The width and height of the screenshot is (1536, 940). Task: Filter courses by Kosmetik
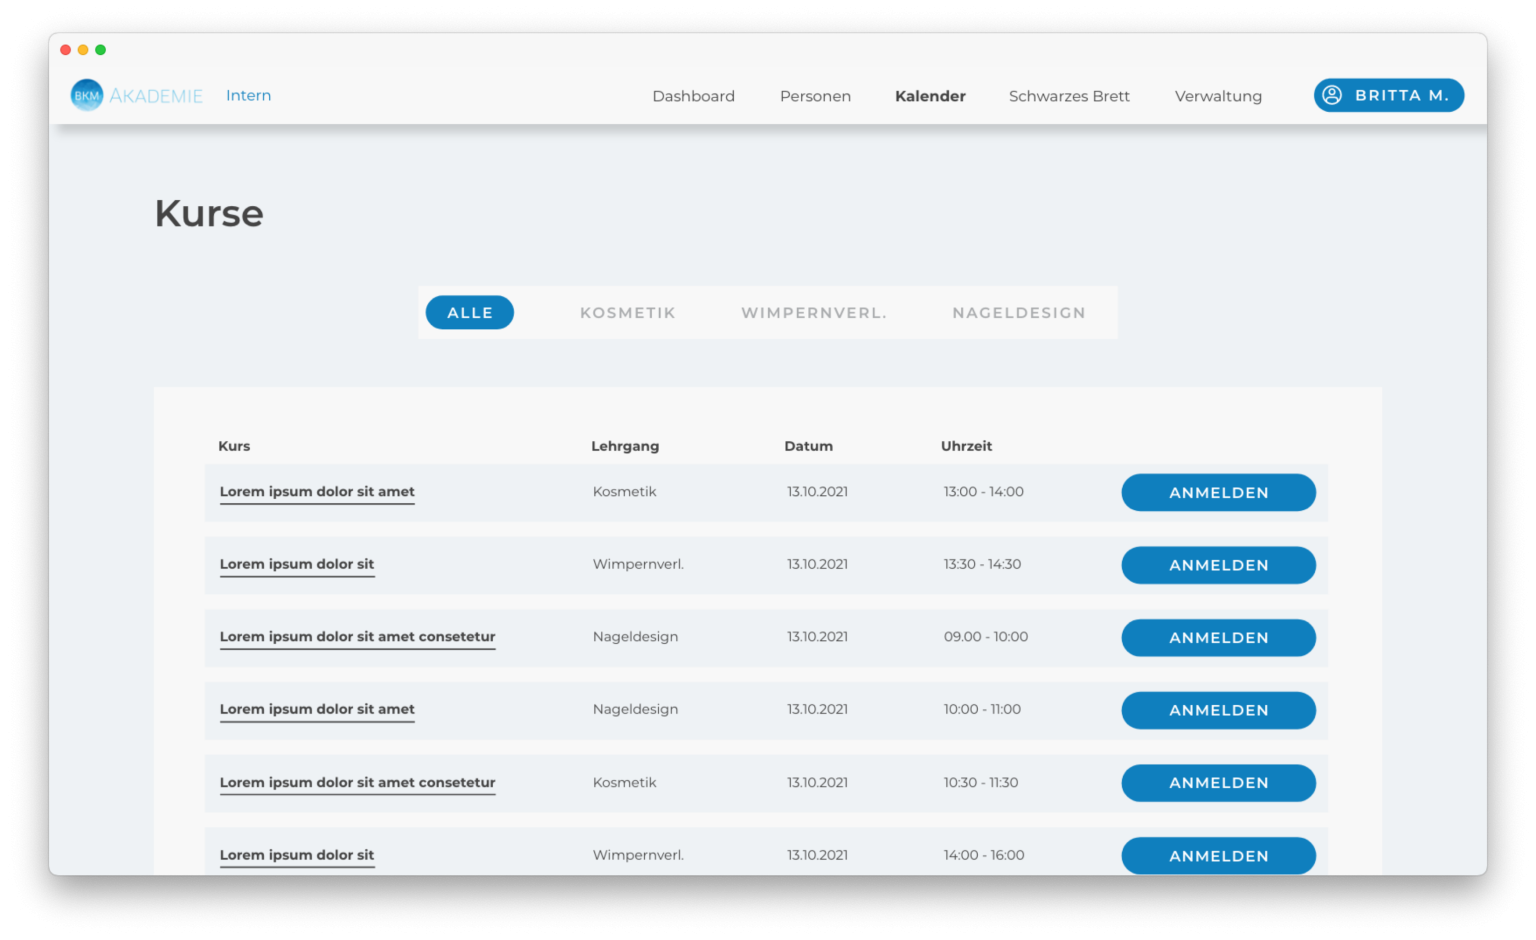628,313
